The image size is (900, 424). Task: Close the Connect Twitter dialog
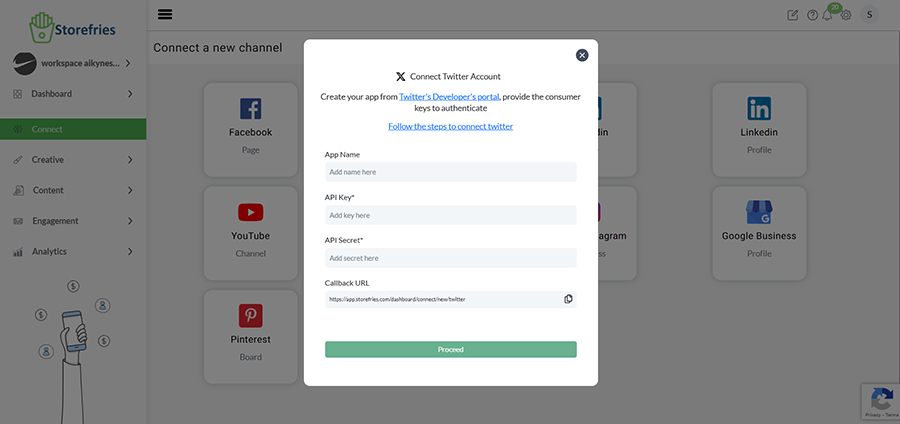pos(582,55)
